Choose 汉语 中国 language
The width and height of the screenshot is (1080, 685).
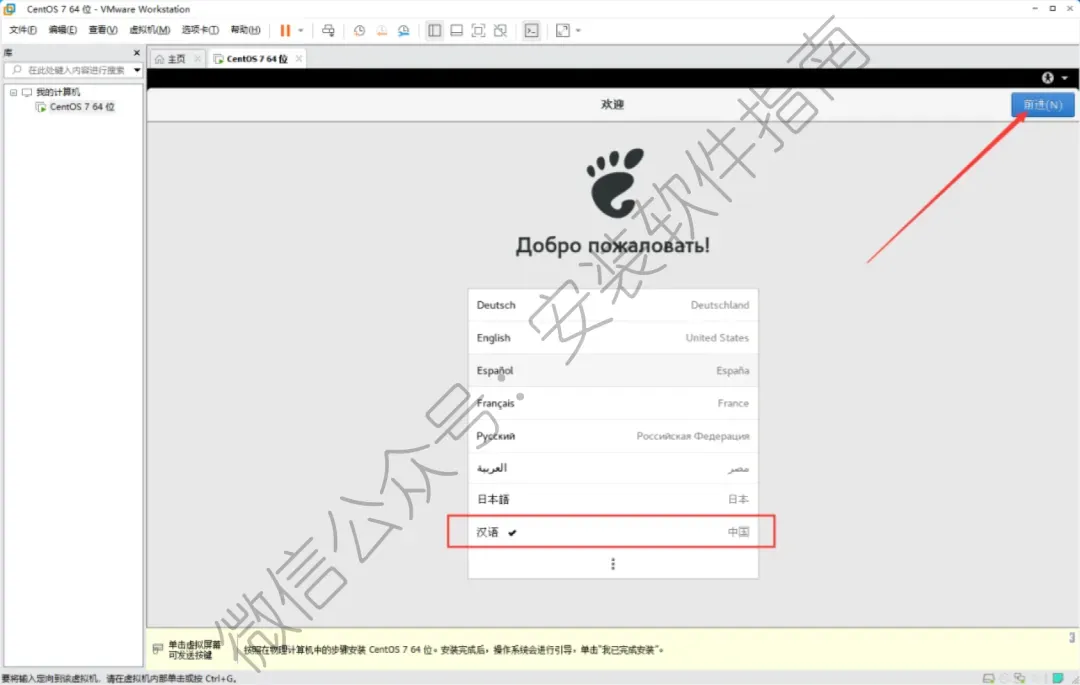pyautogui.click(x=612, y=531)
